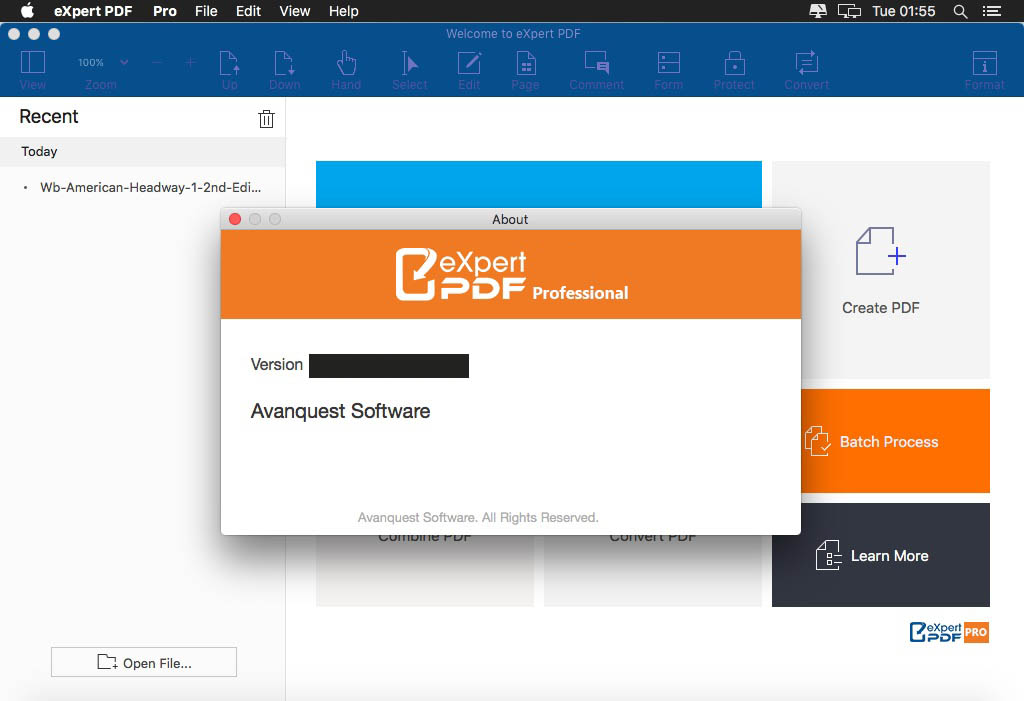Open the Edit menu in menu bar
The image size is (1024, 701).
pyautogui.click(x=248, y=11)
